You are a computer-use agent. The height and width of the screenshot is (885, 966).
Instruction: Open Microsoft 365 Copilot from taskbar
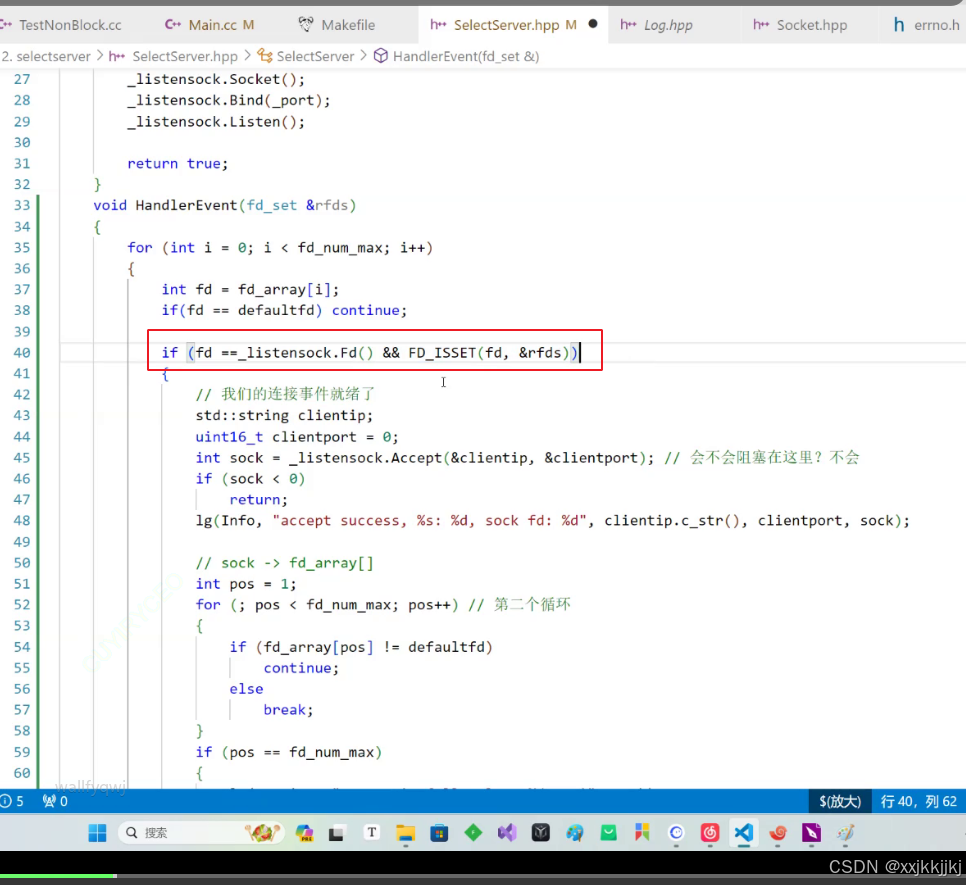304,833
